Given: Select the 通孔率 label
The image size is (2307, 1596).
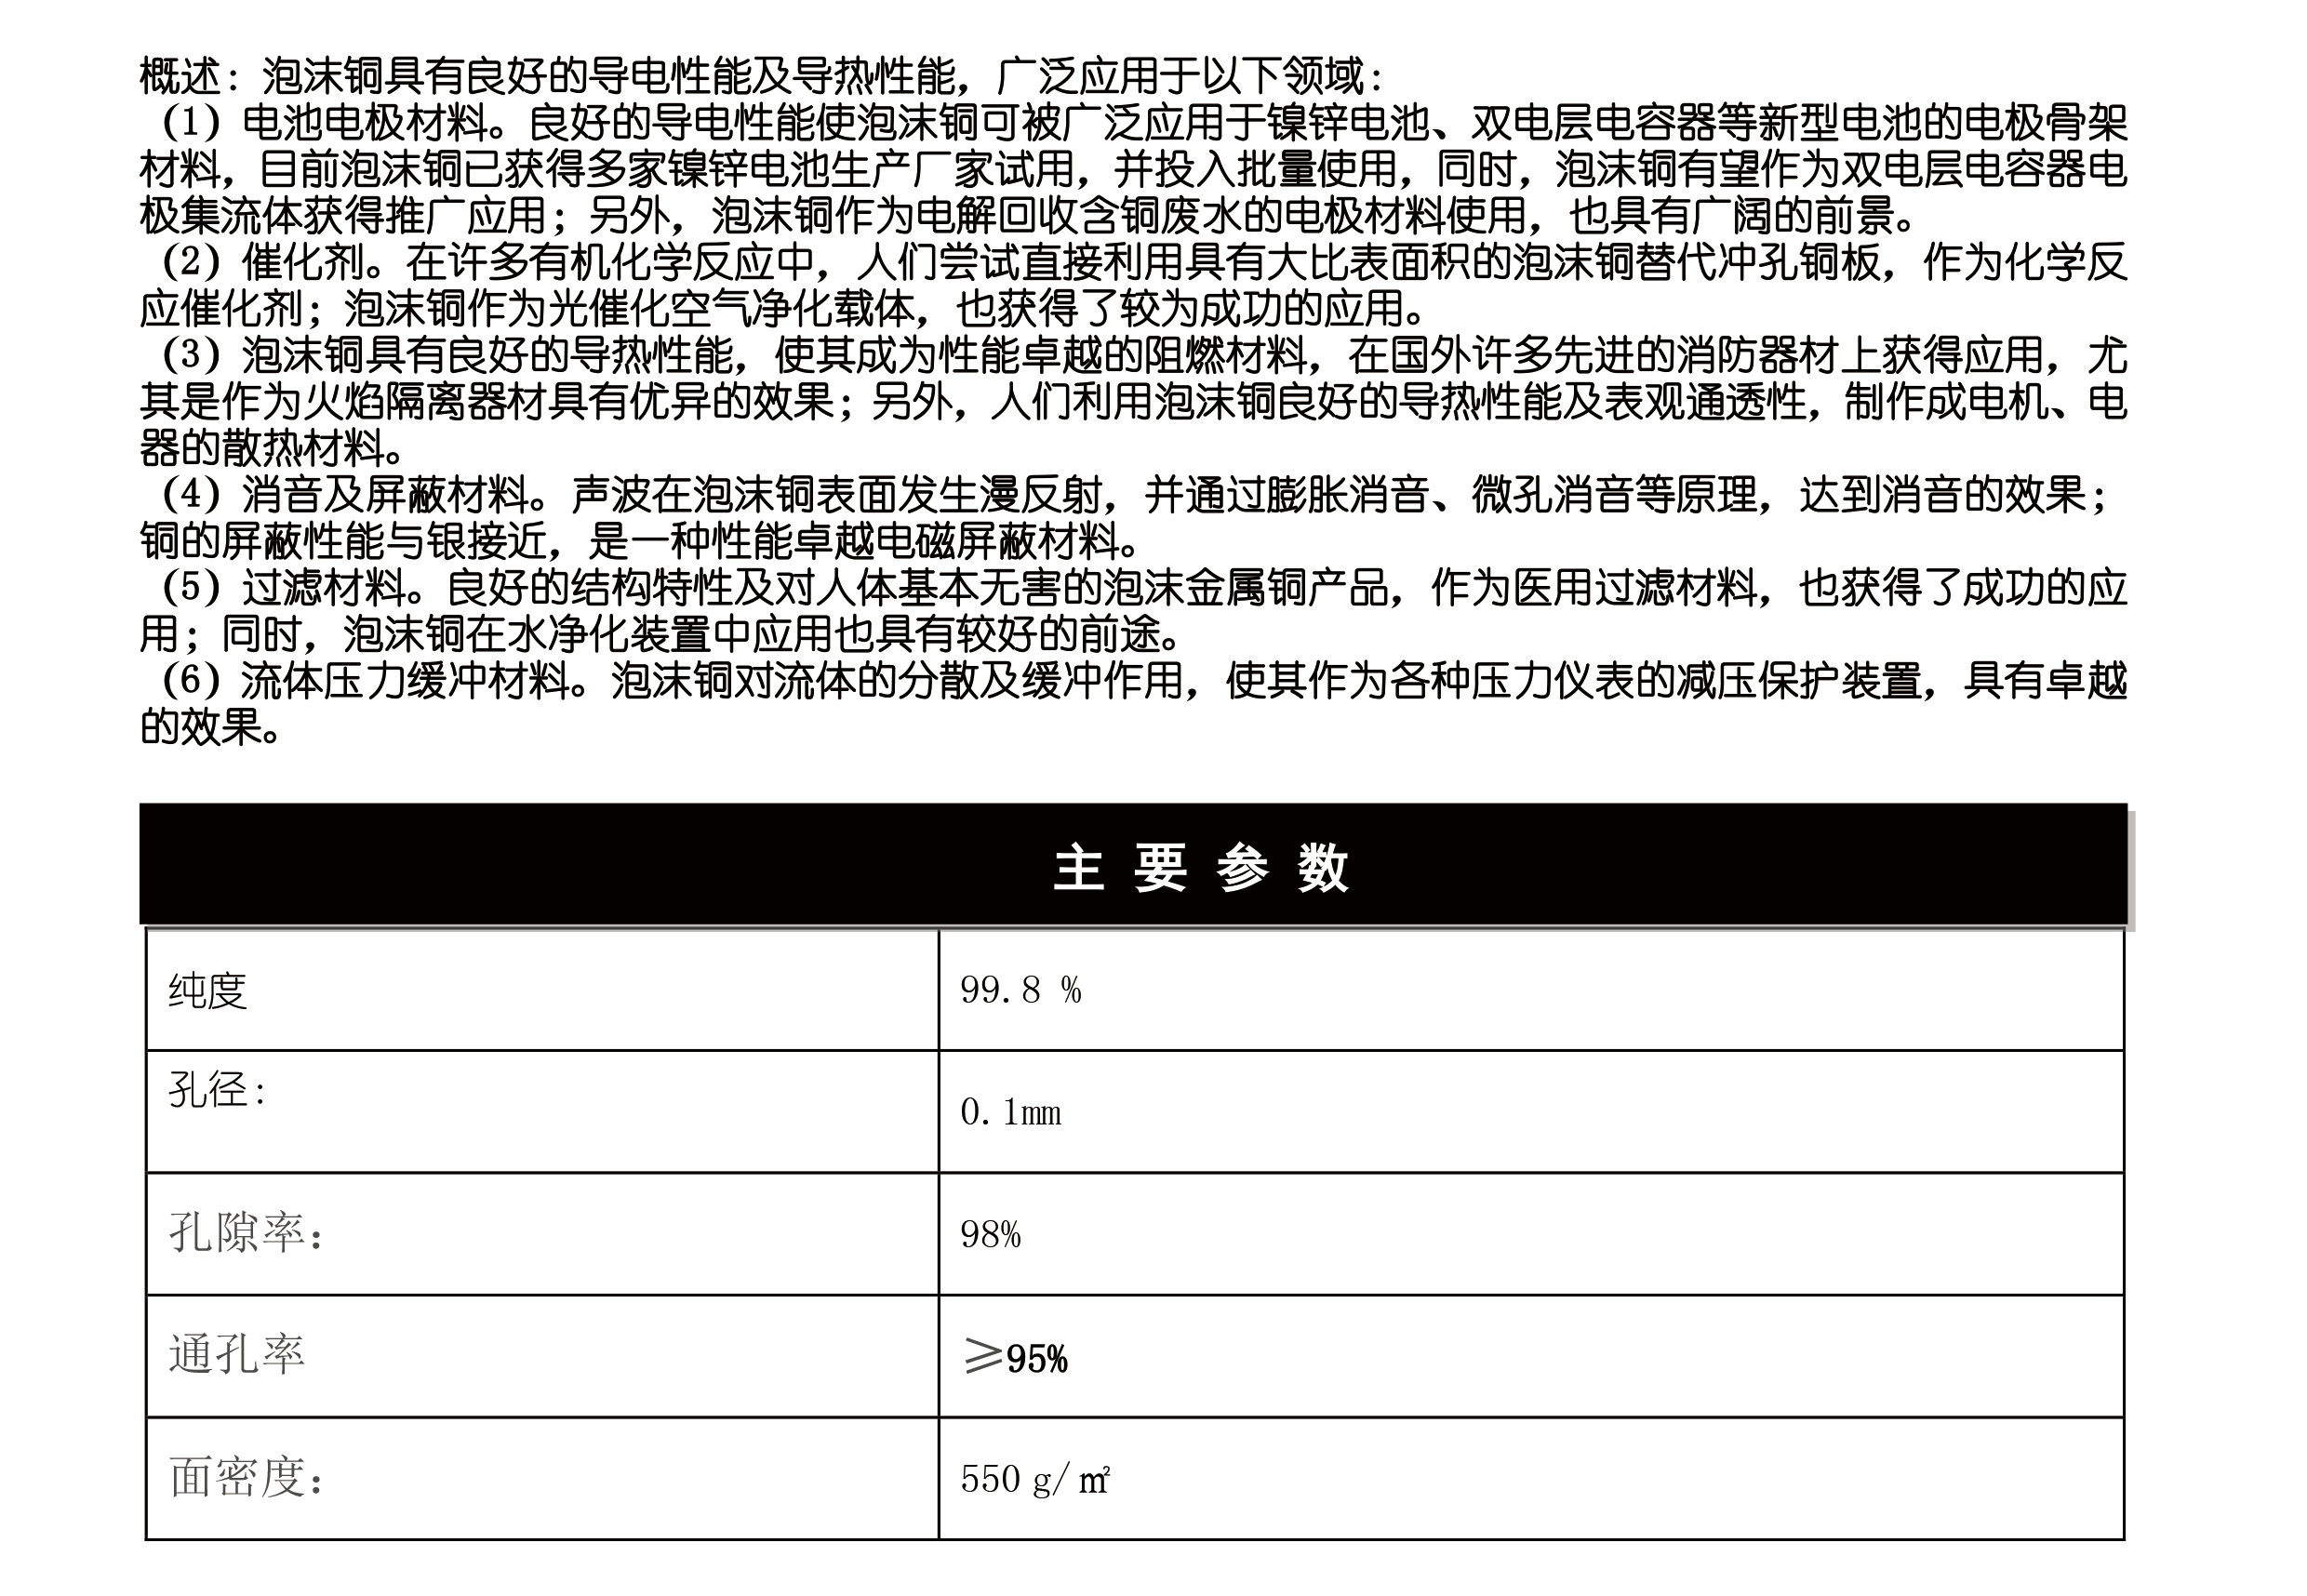Looking at the screenshot, I should 236,1354.
